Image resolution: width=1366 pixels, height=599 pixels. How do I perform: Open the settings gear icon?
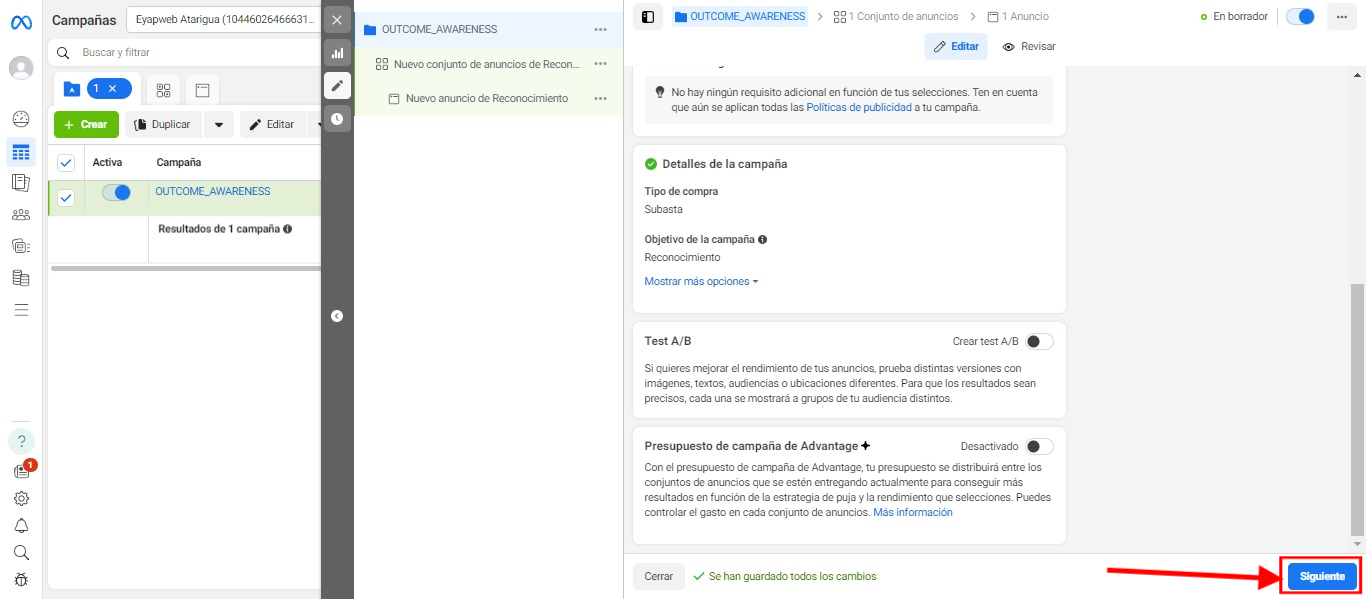tap(21, 498)
